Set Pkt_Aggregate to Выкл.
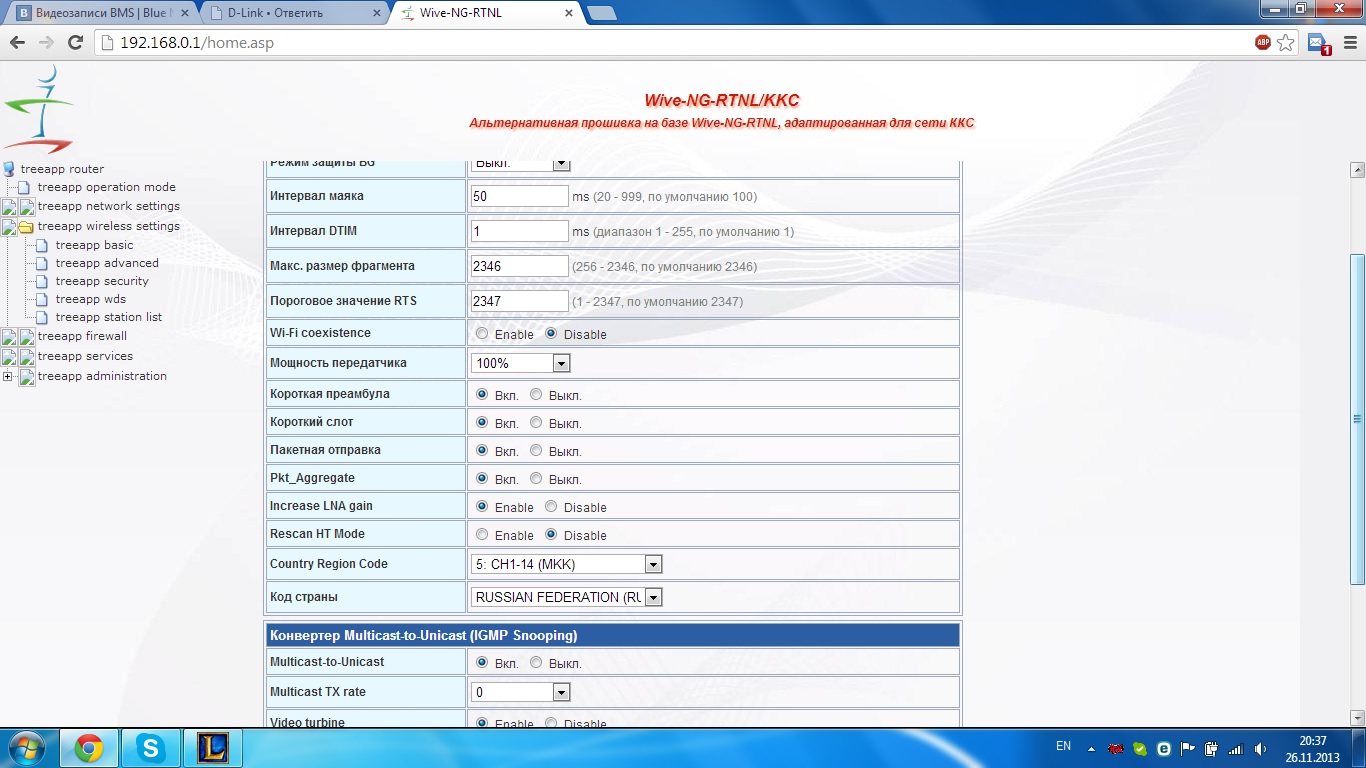 537,479
